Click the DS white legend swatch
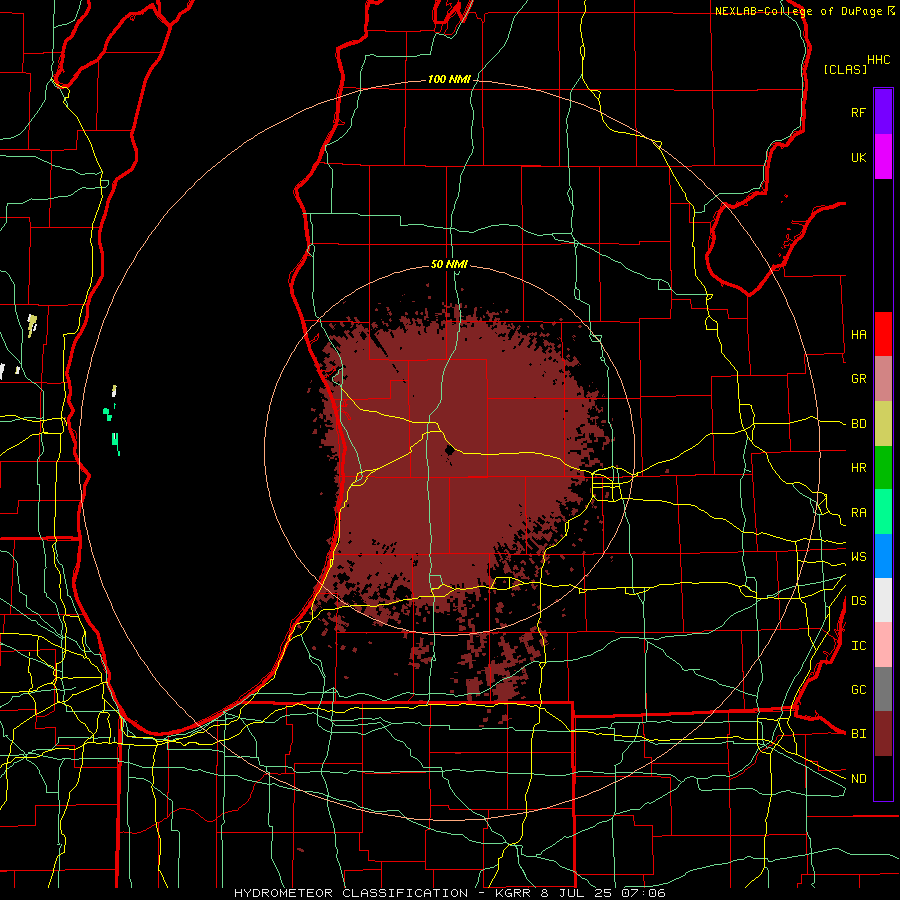Screen dimensions: 900x900 883,600
